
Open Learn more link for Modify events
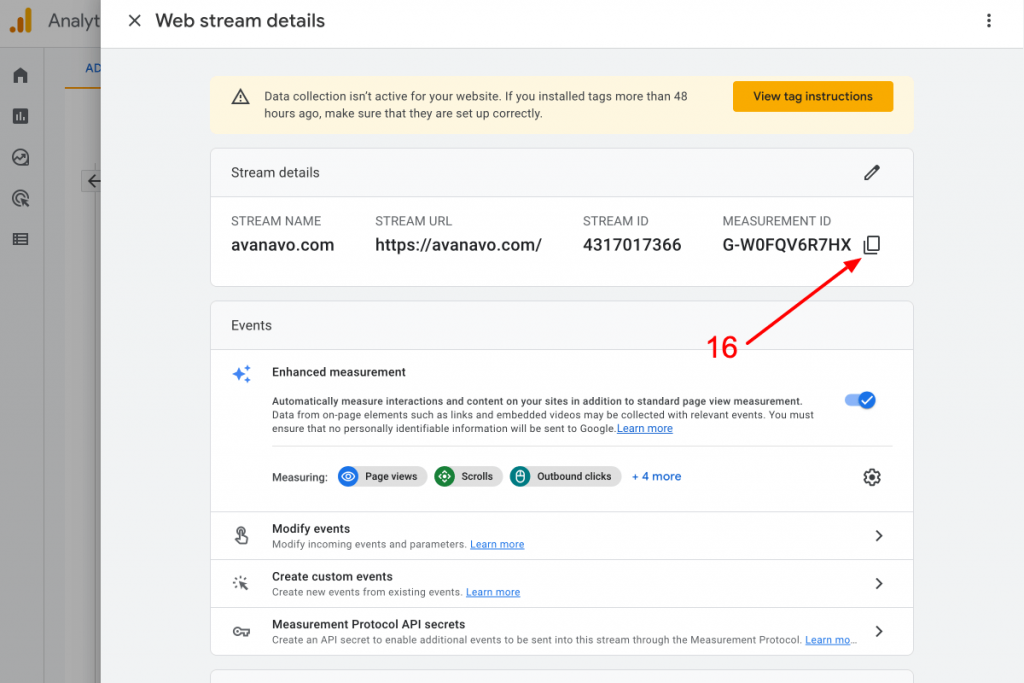click(x=497, y=545)
